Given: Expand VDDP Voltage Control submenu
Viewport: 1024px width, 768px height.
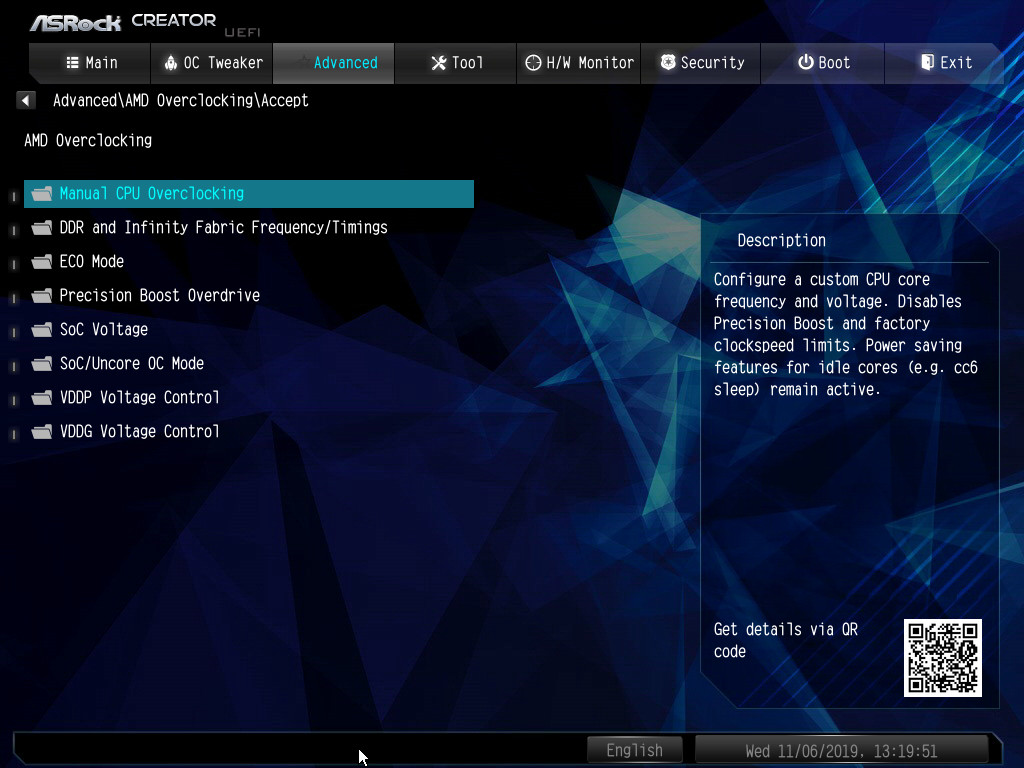Looking at the screenshot, I should coord(139,397).
